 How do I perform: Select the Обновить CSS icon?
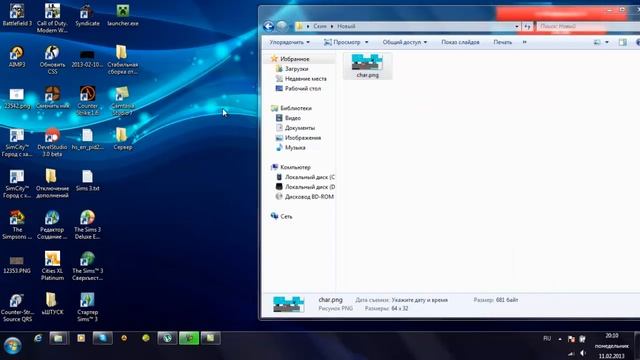(x=52, y=60)
